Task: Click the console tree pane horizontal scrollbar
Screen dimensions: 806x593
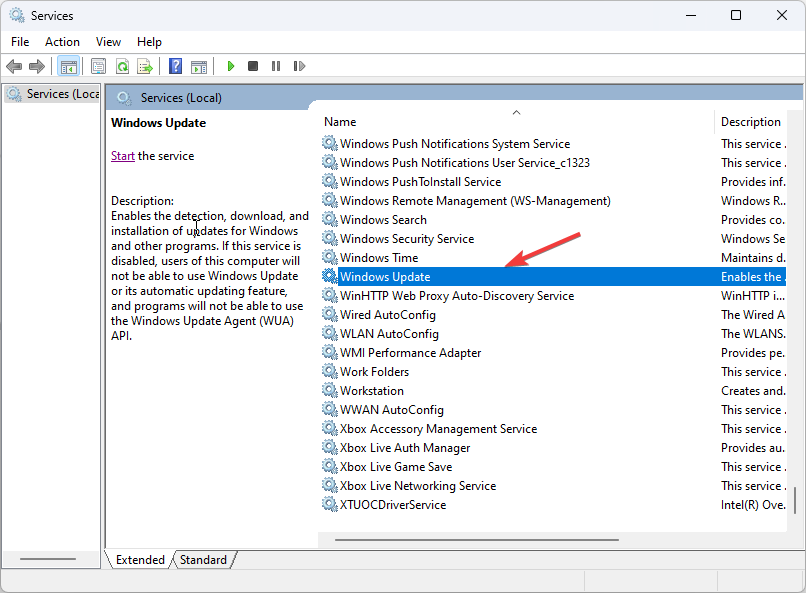Action: (x=48, y=559)
